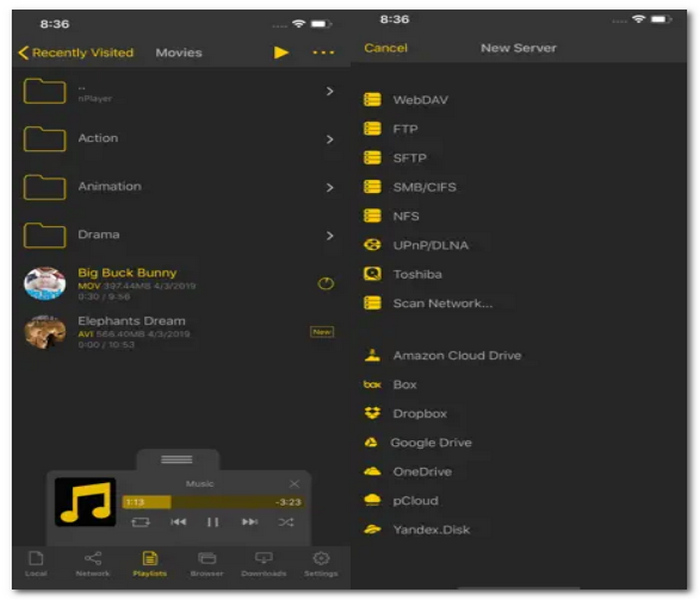The height and width of the screenshot is (600, 700).
Task: Select the Elephants Dream title
Action: (131, 321)
